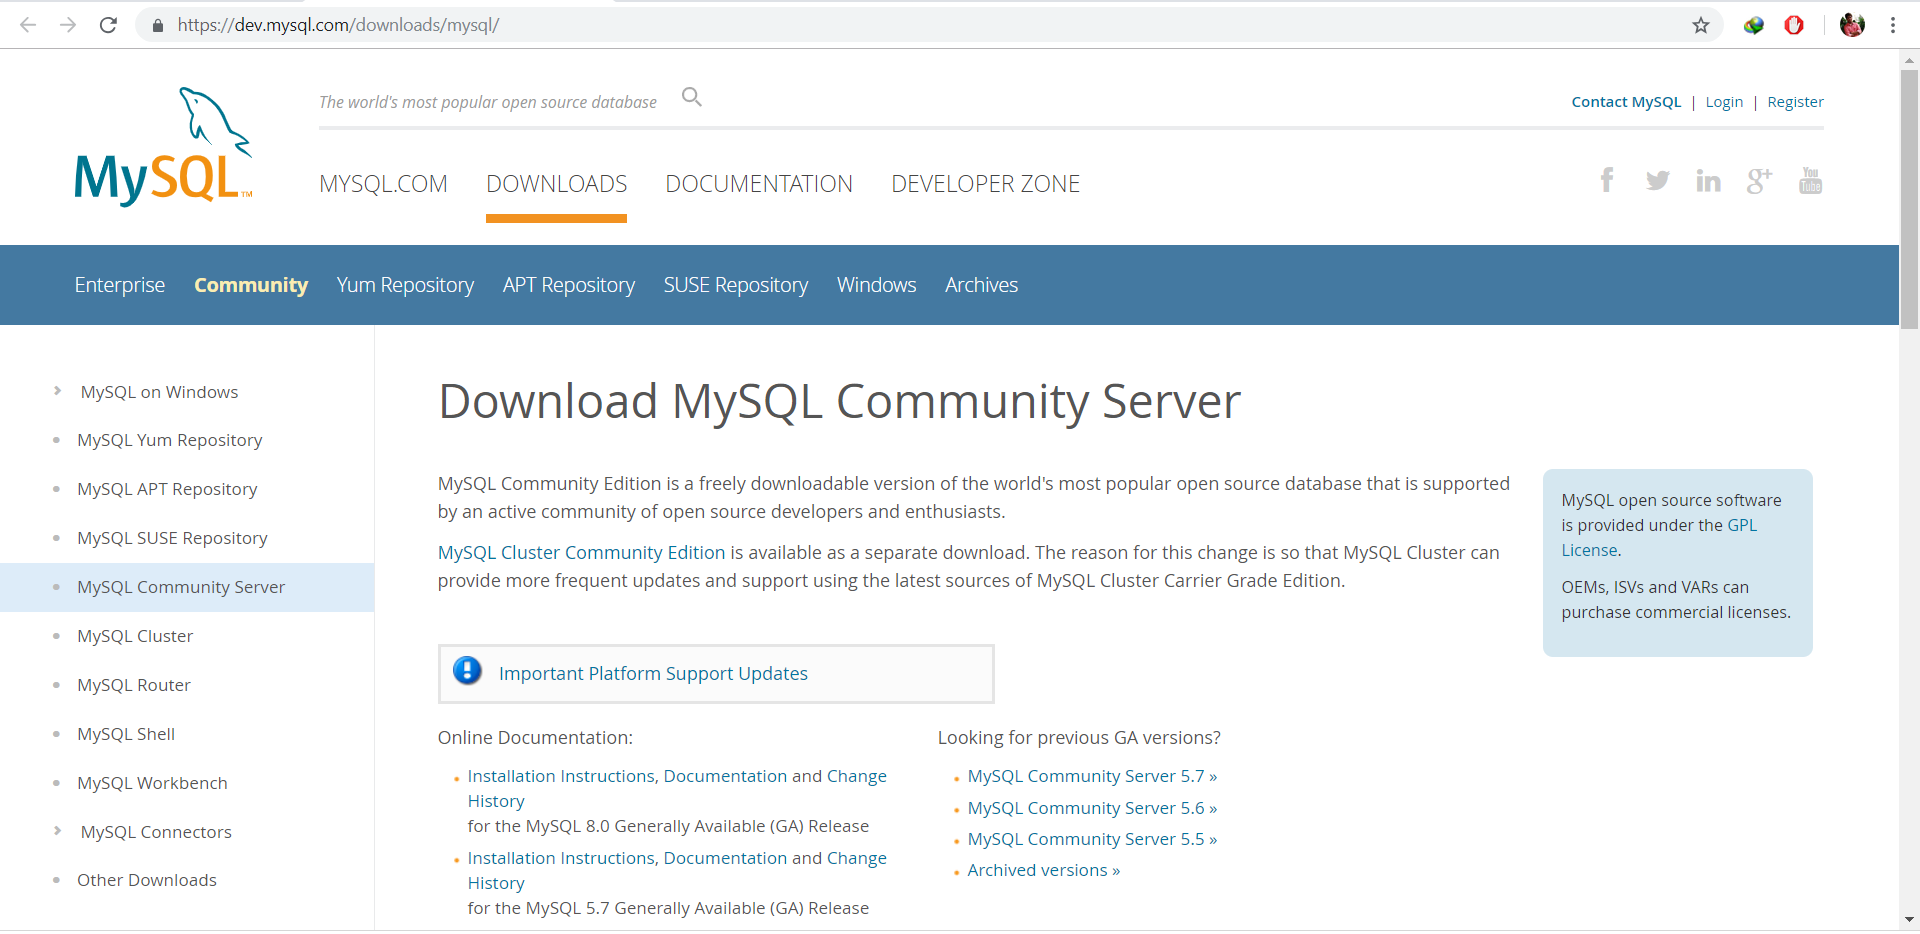Click the padlock site info icon
This screenshot has width=1920, height=934.
pyautogui.click(x=157, y=26)
